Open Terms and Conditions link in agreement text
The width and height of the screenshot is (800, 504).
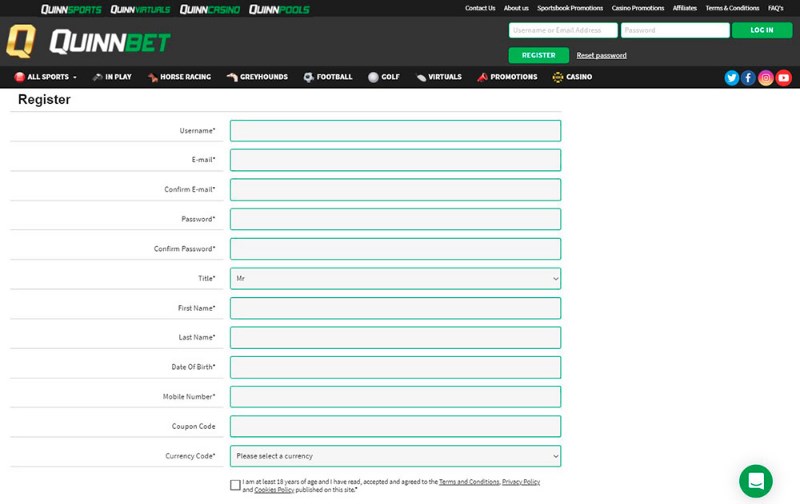click(469, 482)
